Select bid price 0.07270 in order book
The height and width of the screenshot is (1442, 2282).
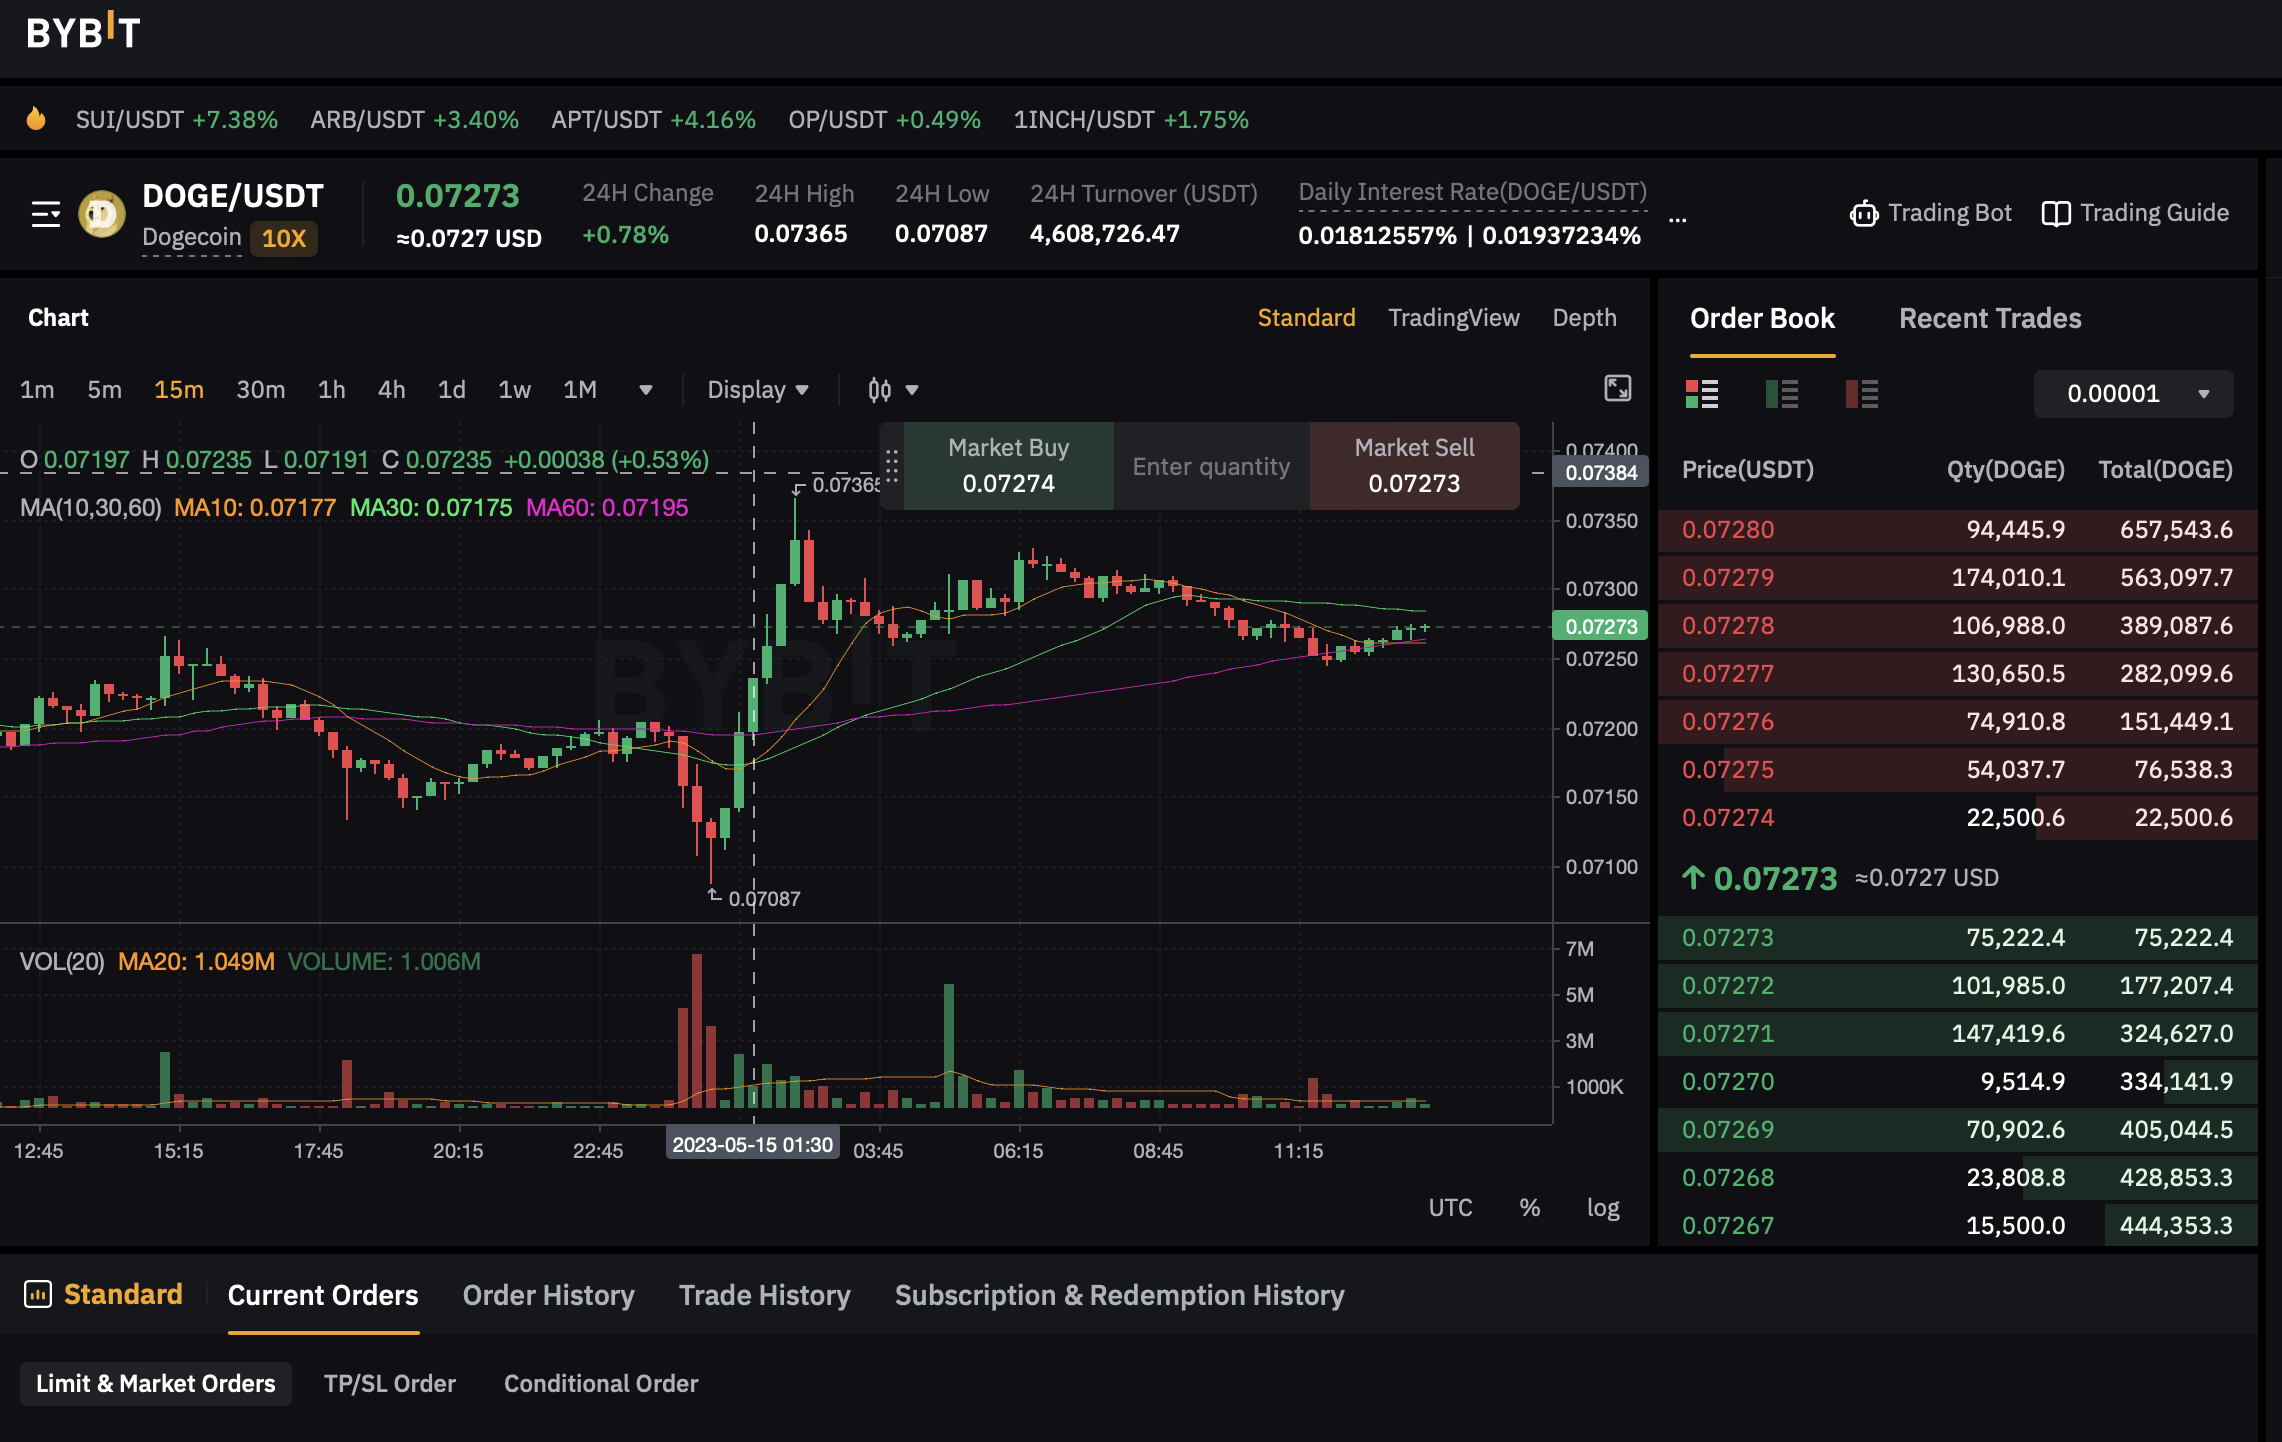(x=1728, y=1082)
